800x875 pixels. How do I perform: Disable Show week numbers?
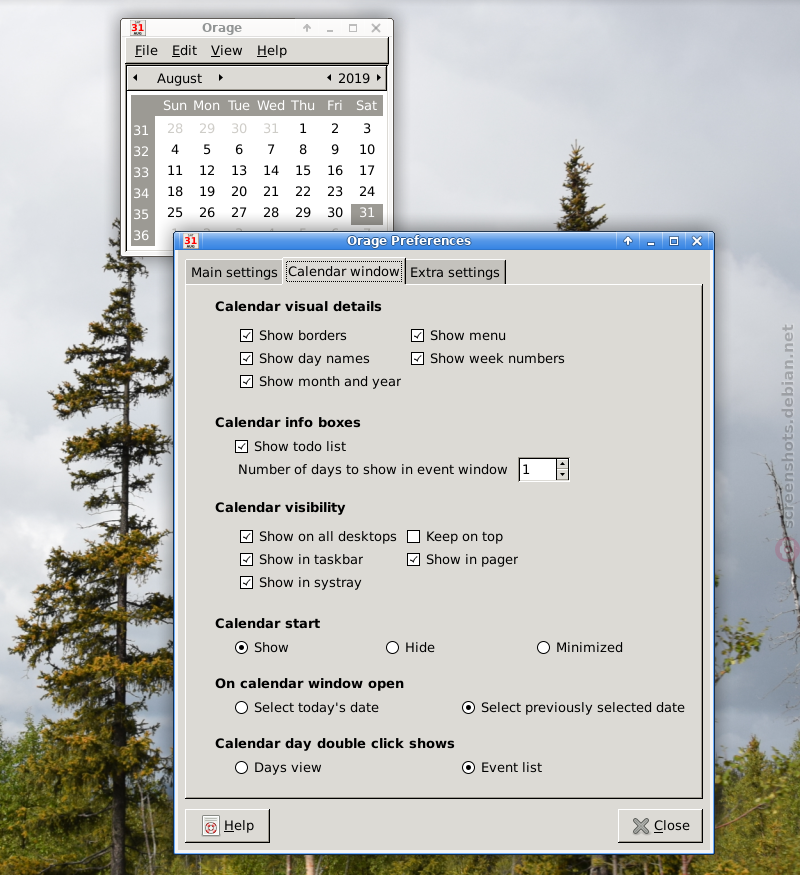pos(417,358)
